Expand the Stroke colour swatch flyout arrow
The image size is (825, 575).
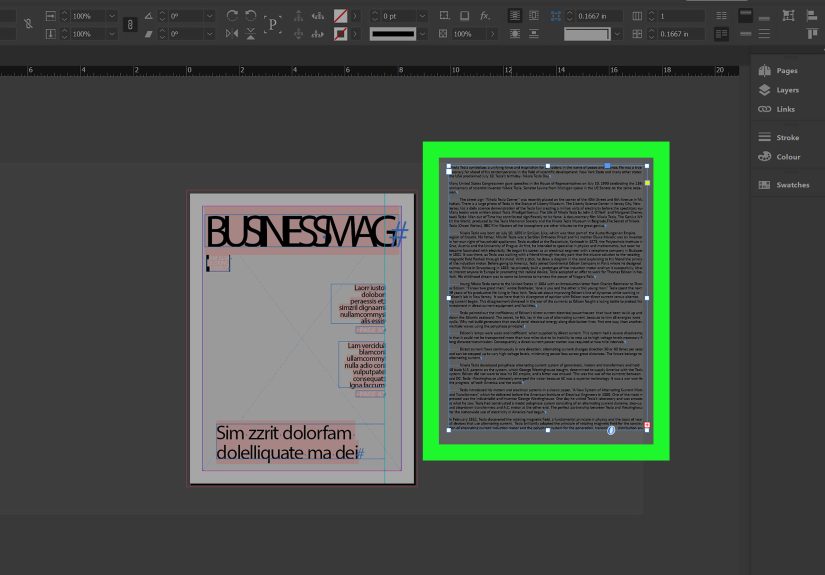pos(355,34)
